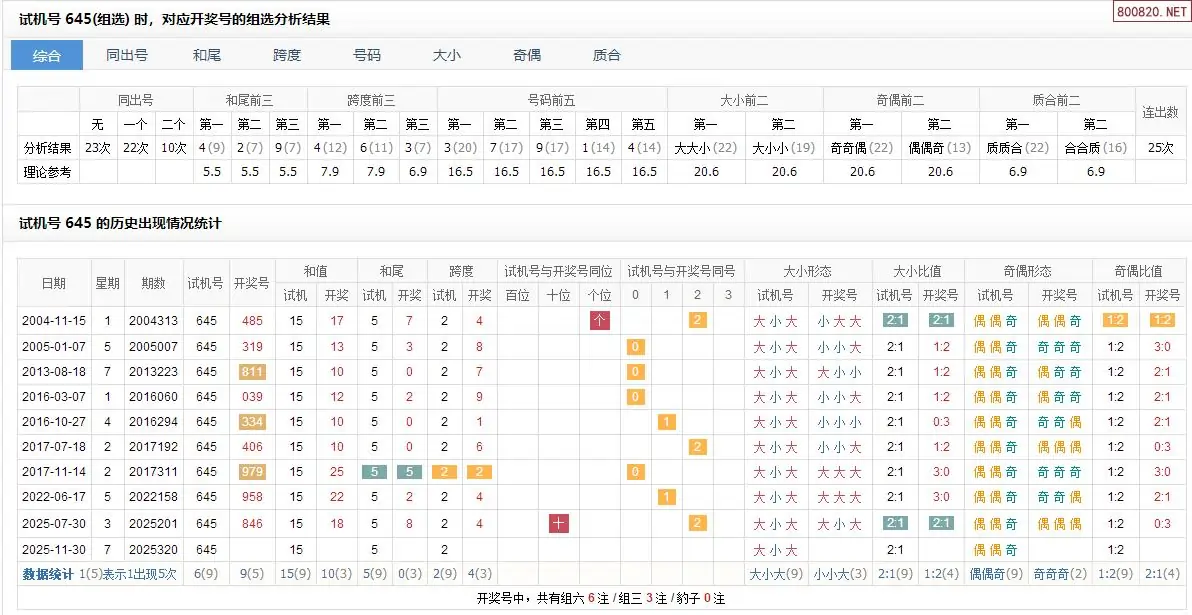This screenshot has height=615, width=1192.
Task: Select the highlighted 334 winning number
Action: click(252, 422)
